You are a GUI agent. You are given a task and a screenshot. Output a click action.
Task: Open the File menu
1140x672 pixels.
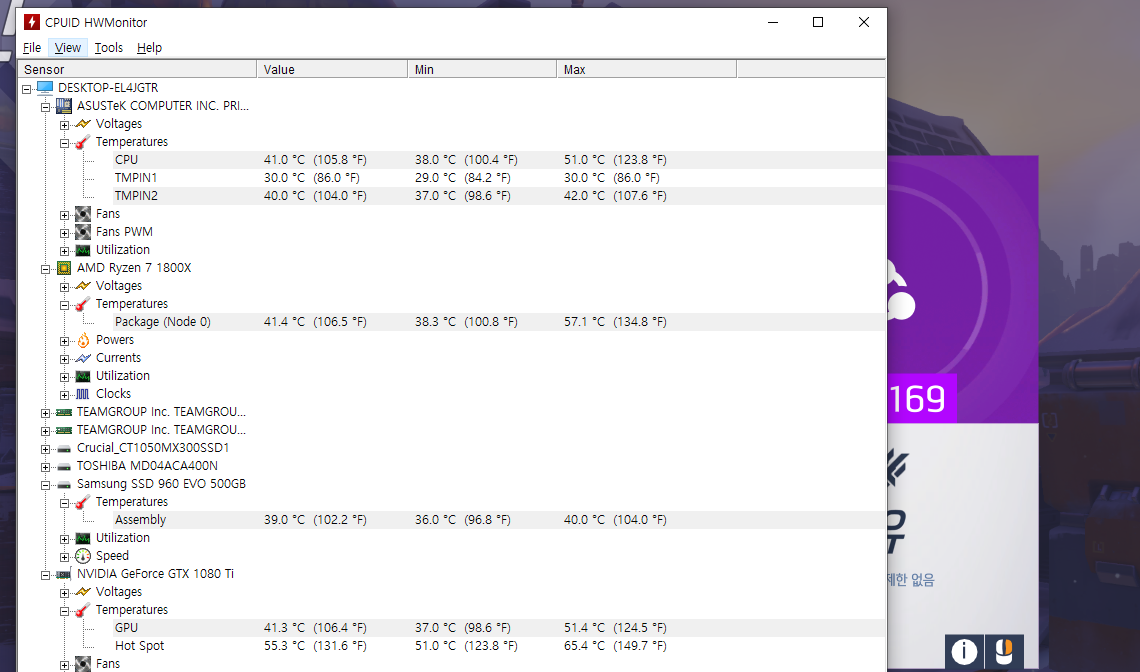coord(32,48)
